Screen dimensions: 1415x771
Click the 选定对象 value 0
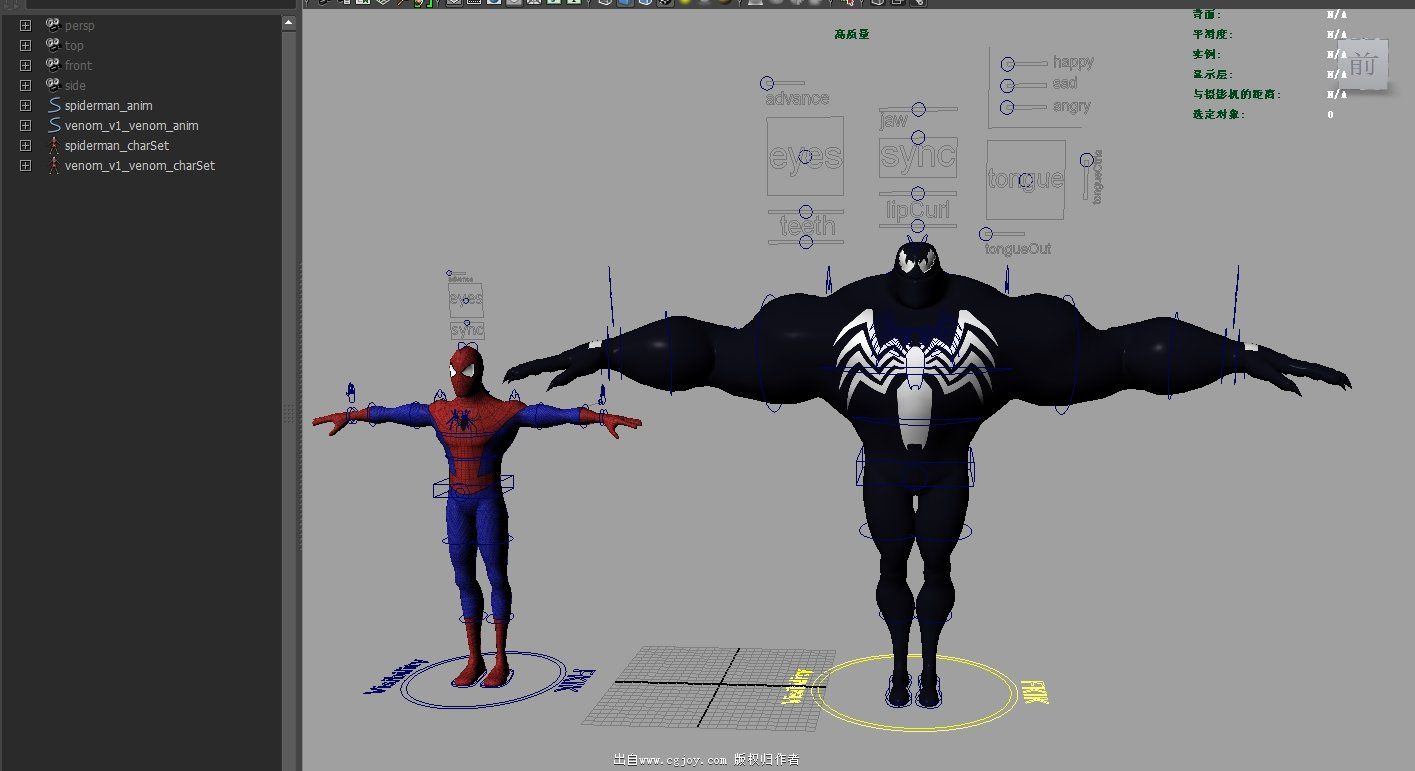point(1330,114)
